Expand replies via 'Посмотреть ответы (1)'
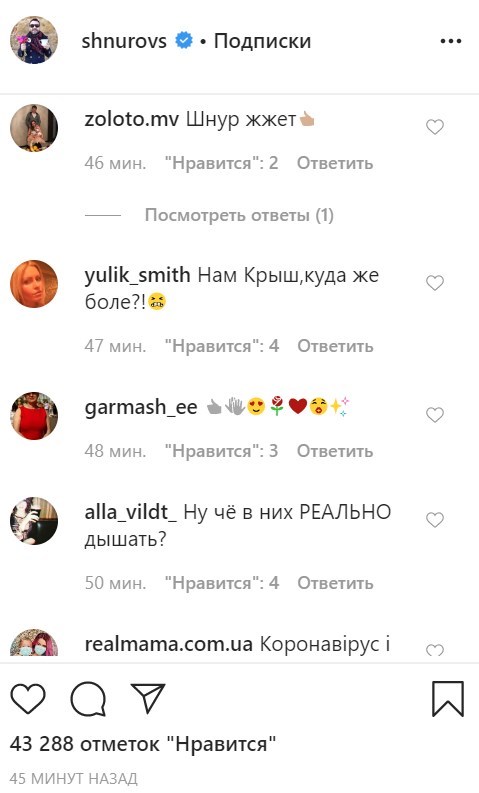The width and height of the screenshot is (479, 793). pyautogui.click(x=239, y=215)
